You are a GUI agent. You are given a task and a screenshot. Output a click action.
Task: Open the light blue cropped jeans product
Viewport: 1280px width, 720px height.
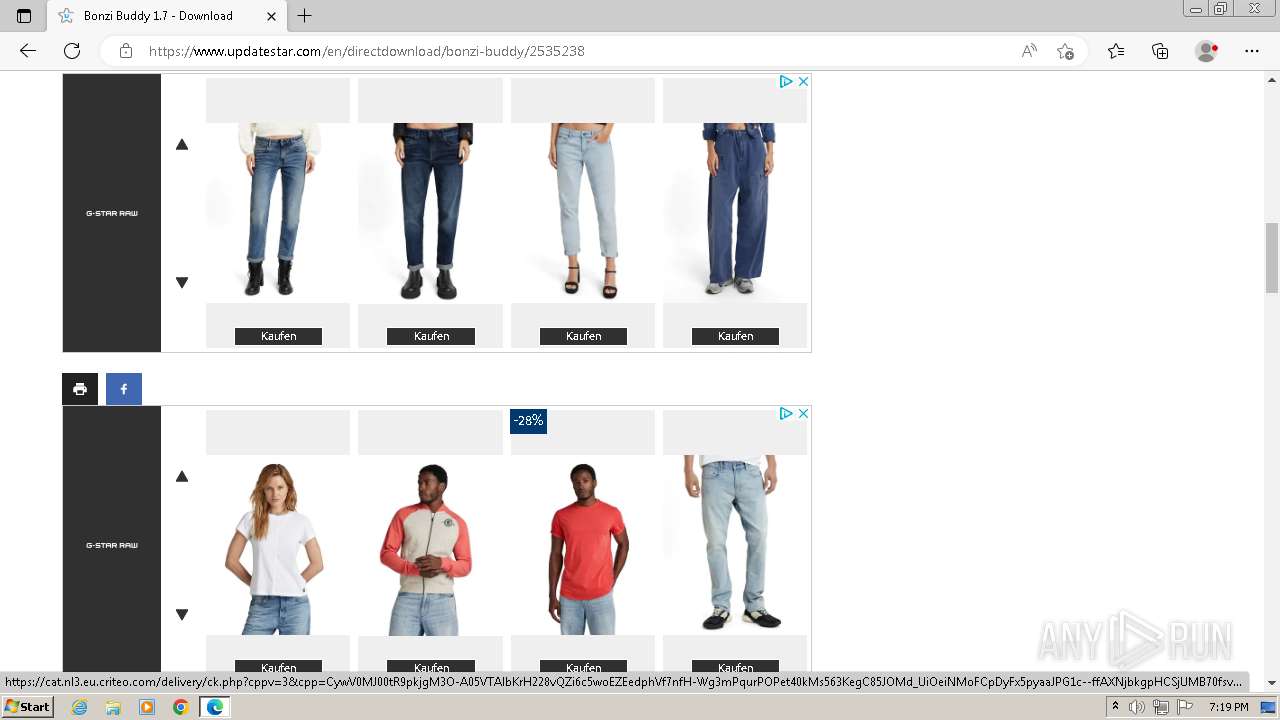pos(583,211)
